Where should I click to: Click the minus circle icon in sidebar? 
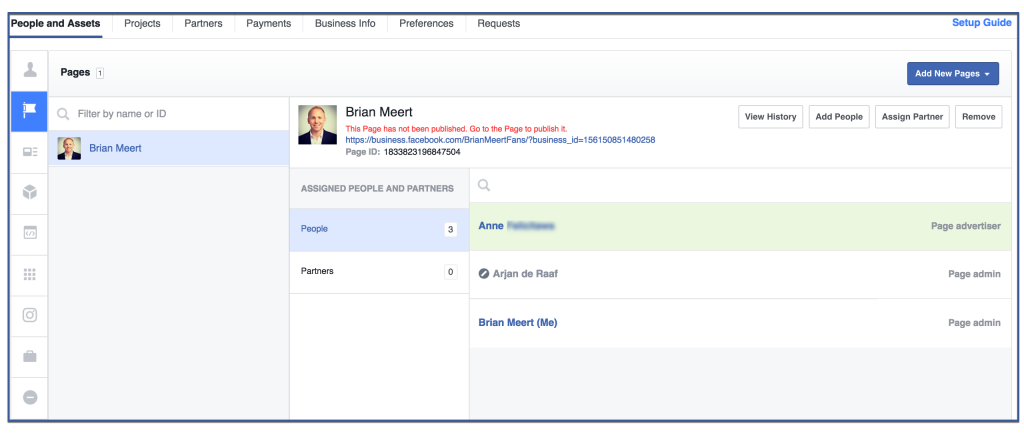tap(29, 397)
